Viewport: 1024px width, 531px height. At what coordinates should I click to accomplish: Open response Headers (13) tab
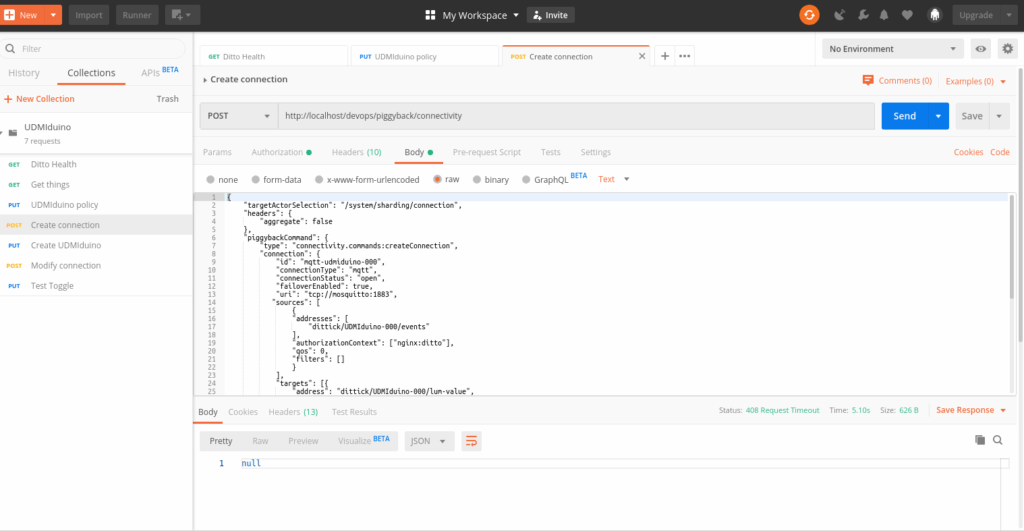[x=293, y=412]
